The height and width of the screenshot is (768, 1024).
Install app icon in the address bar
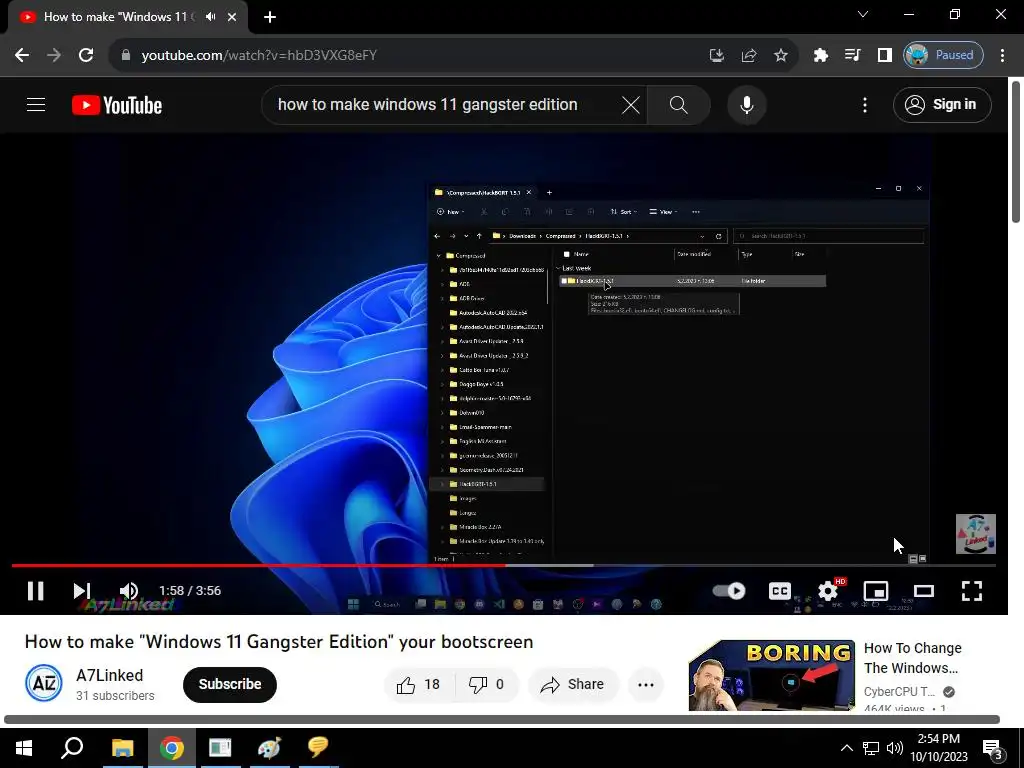716,55
